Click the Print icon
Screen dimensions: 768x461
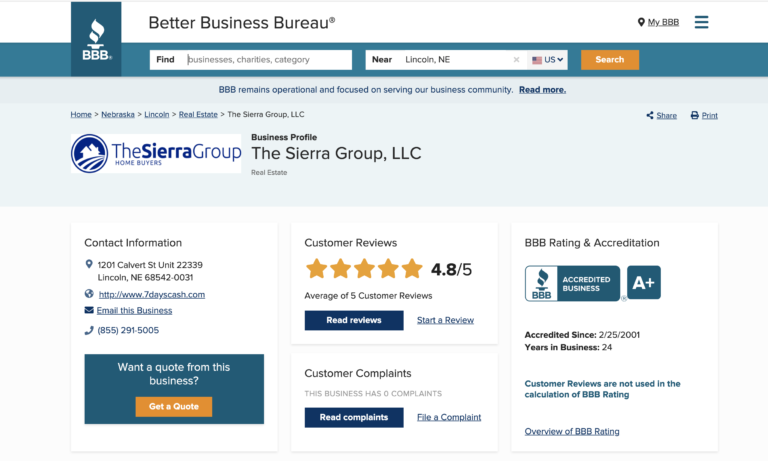pyautogui.click(x=695, y=116)
